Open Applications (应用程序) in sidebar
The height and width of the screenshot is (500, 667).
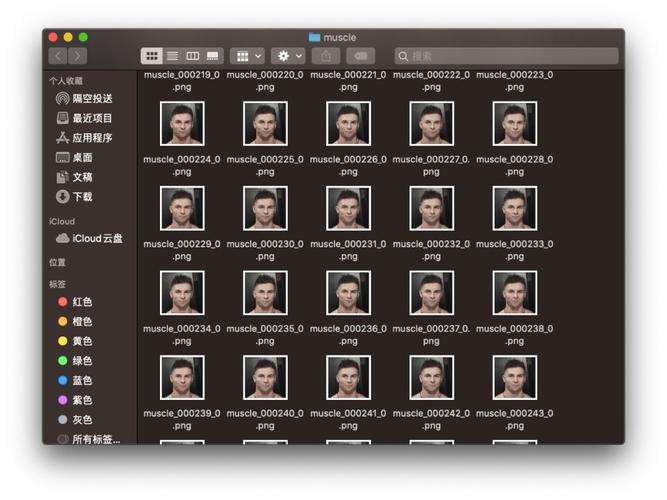(x=84, y=138)
